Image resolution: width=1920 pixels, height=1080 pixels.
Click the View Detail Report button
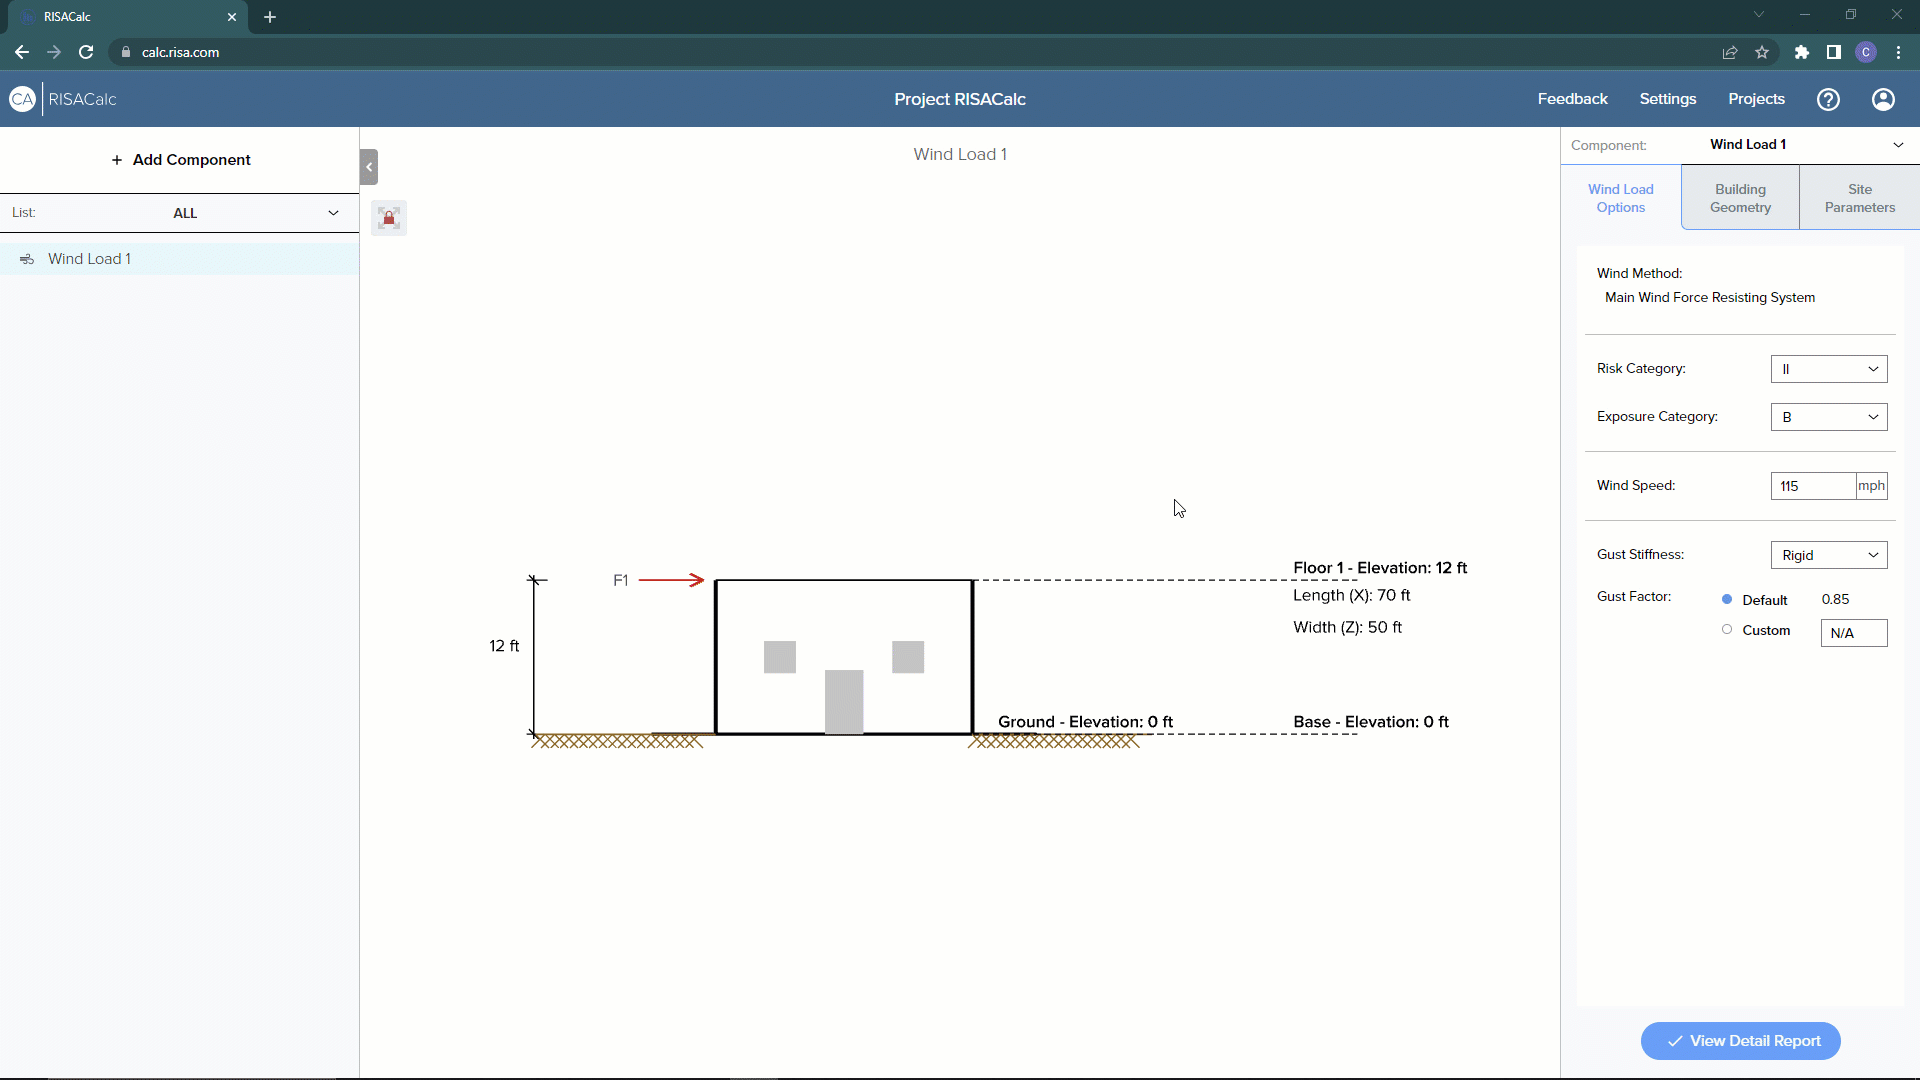(1740, 1040)
